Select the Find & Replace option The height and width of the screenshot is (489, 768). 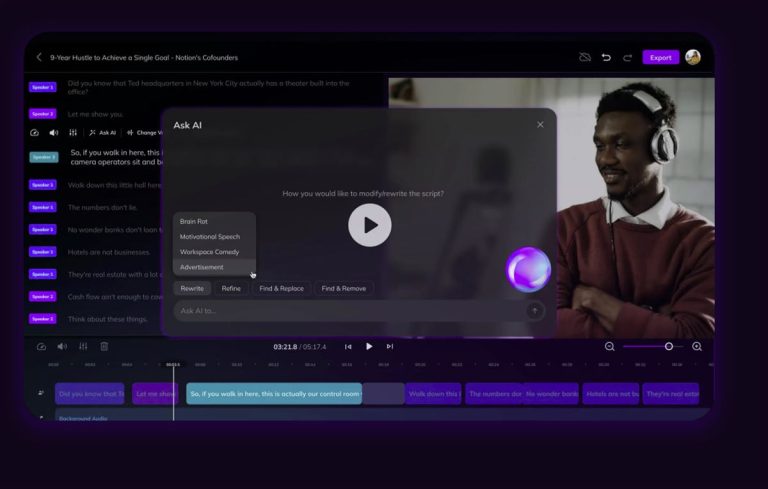(281, 288)
